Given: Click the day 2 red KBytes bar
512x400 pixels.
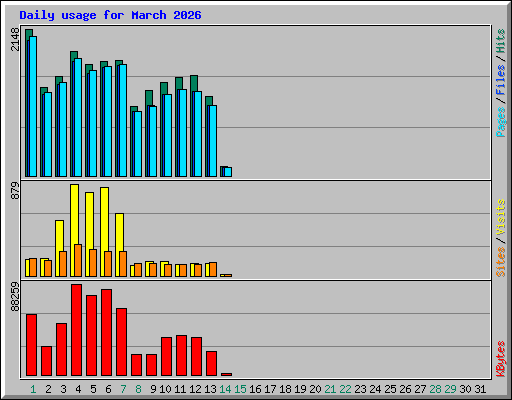Looking at the screenshot, I should point(47,361).
